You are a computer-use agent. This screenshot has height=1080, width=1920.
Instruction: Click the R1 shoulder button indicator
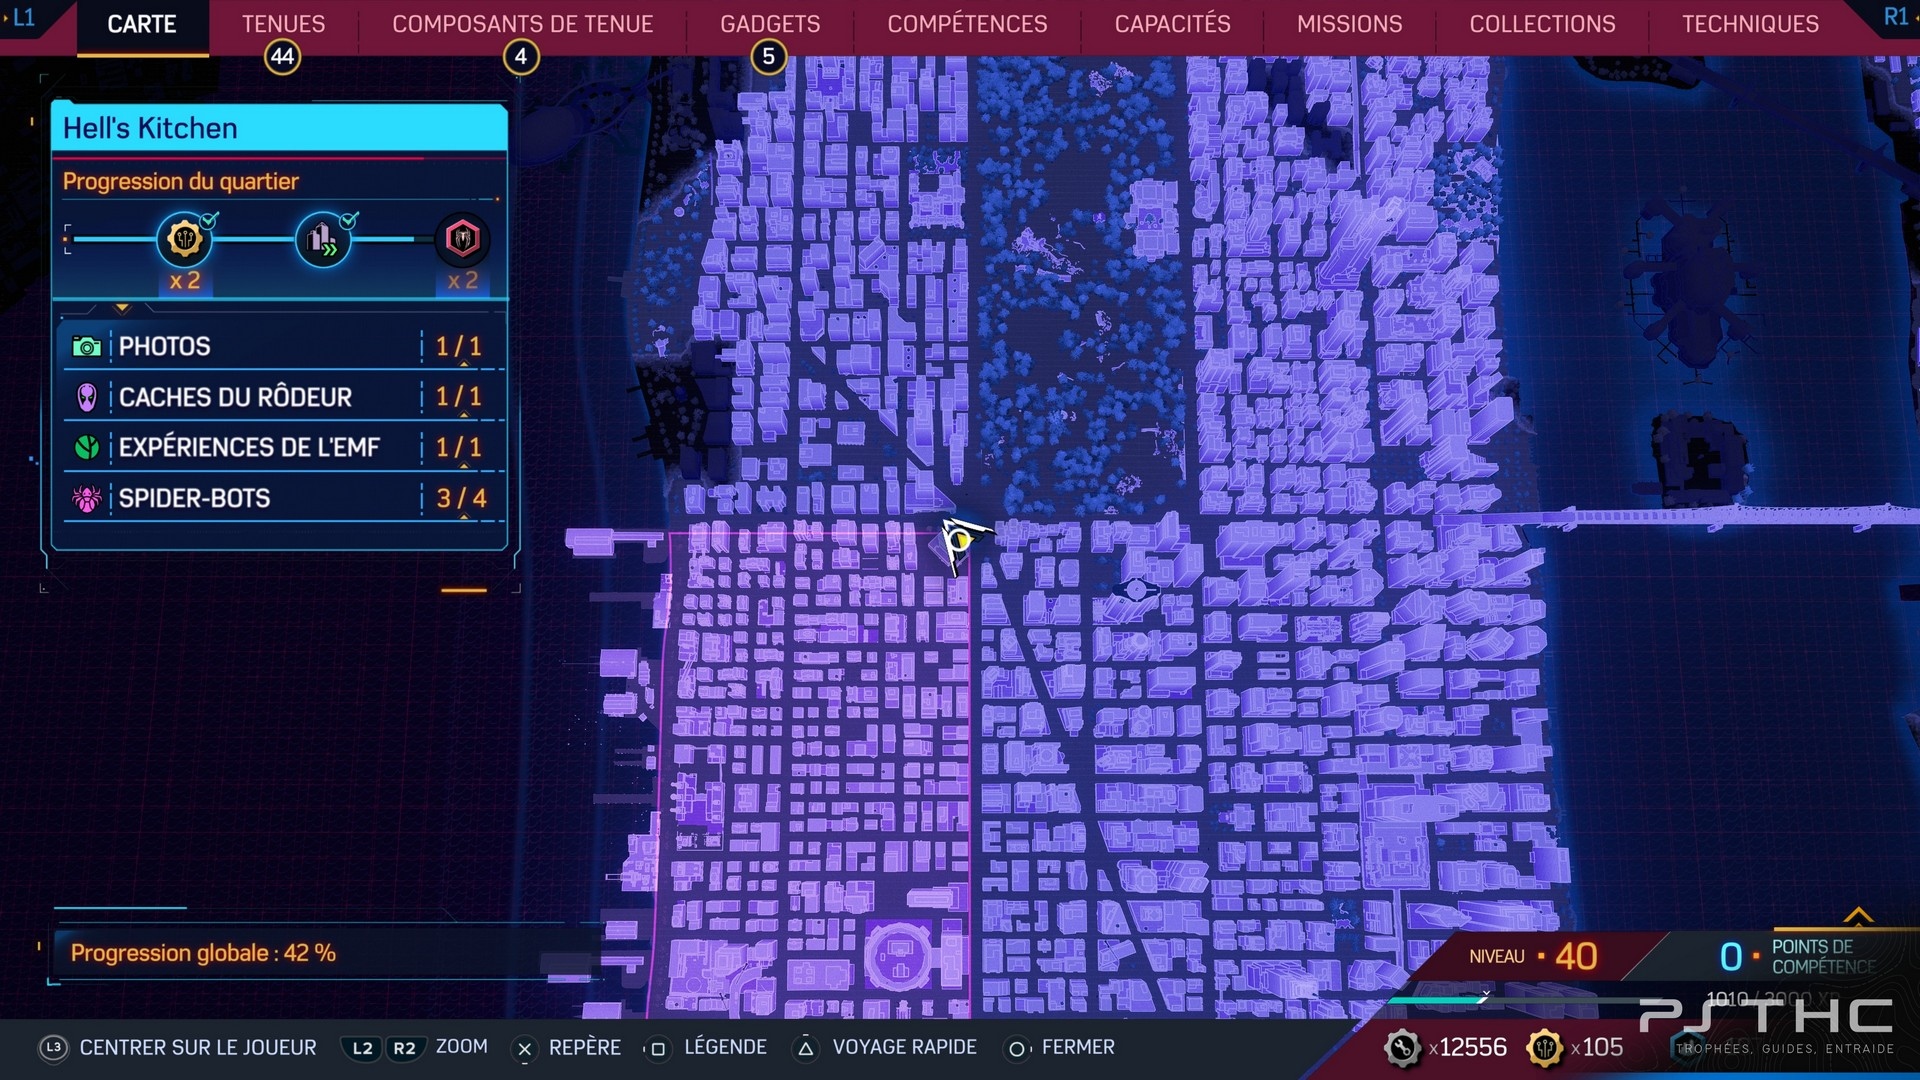pyautogui.click(x=1896, y=17)
